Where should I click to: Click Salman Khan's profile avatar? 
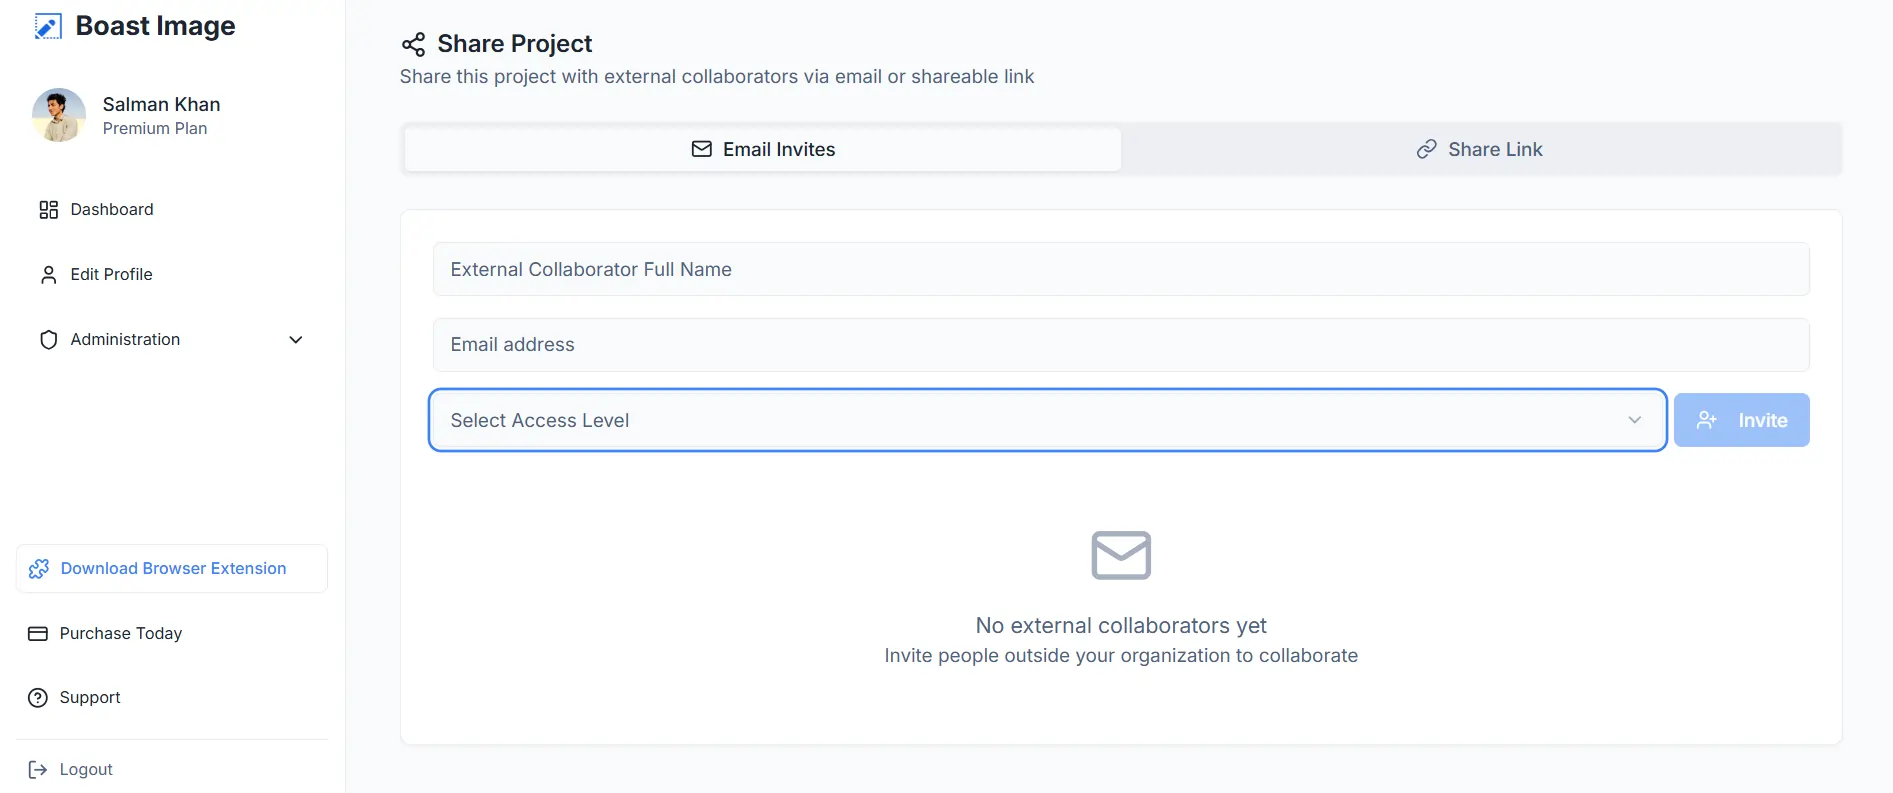pyautogui.click(x=58, y=115)
